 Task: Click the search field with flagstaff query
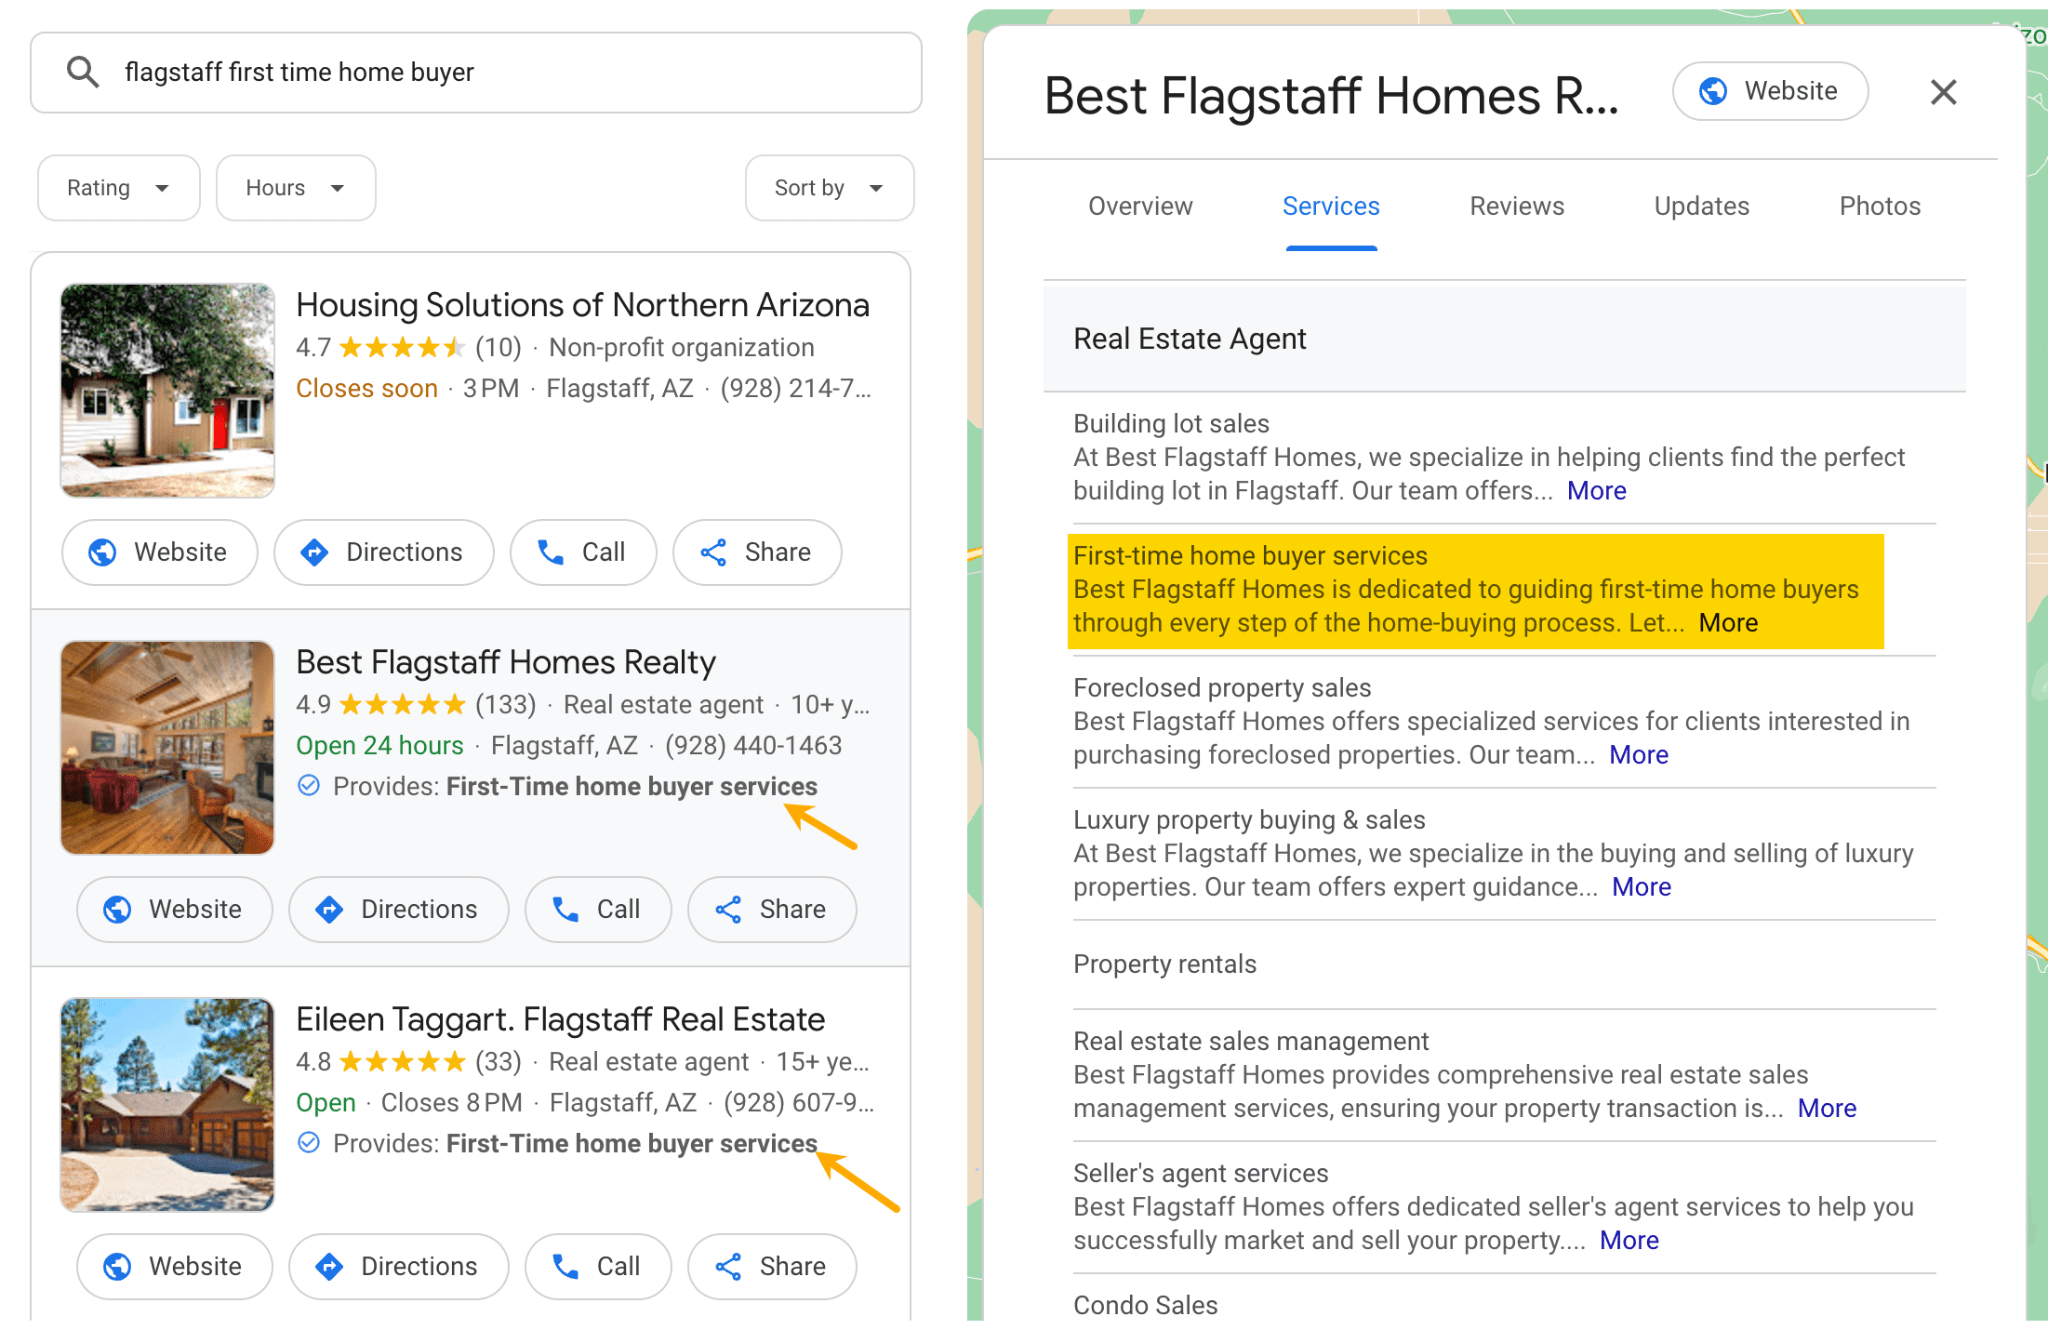(500, 72)
